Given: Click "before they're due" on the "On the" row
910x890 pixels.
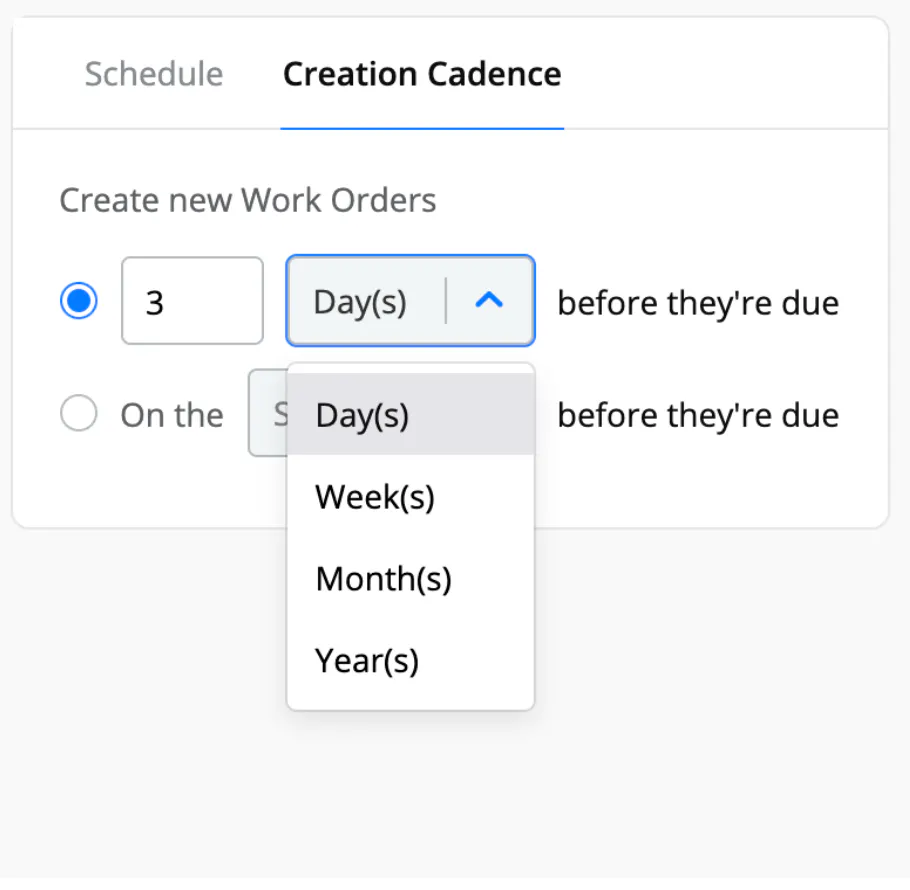Looking at the screenshot, I should tap(698, 414).
